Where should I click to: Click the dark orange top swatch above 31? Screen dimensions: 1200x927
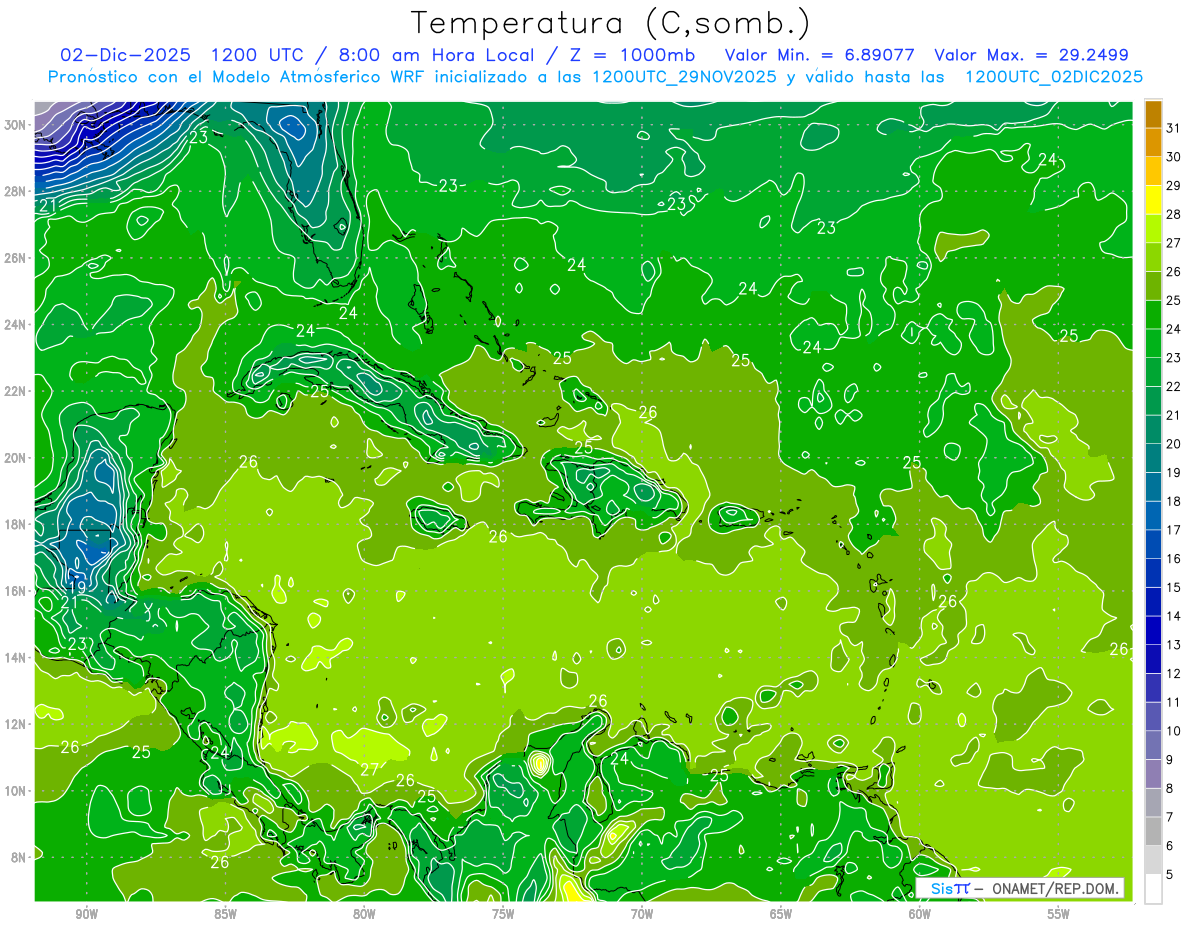coord(1154,113)
